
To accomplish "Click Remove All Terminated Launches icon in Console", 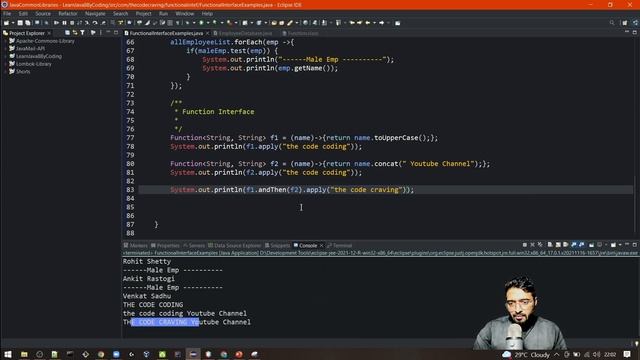I will pyautogui.click(x=540, y=245).
